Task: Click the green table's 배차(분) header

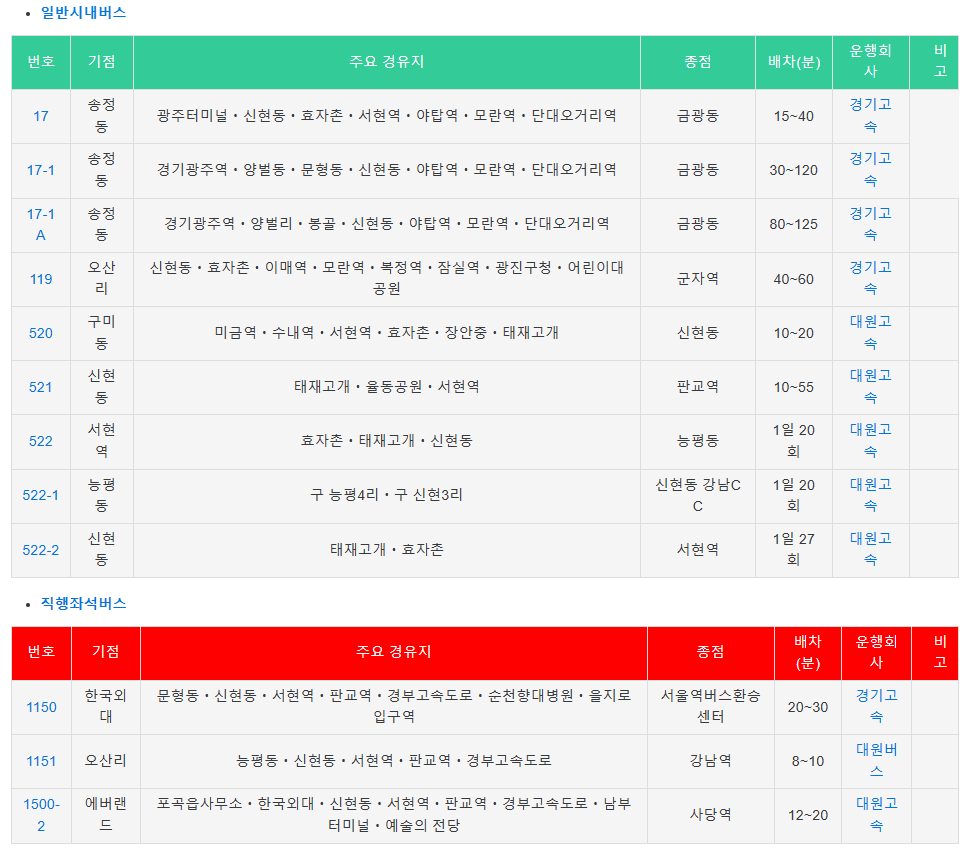Action: pos(794,62)
